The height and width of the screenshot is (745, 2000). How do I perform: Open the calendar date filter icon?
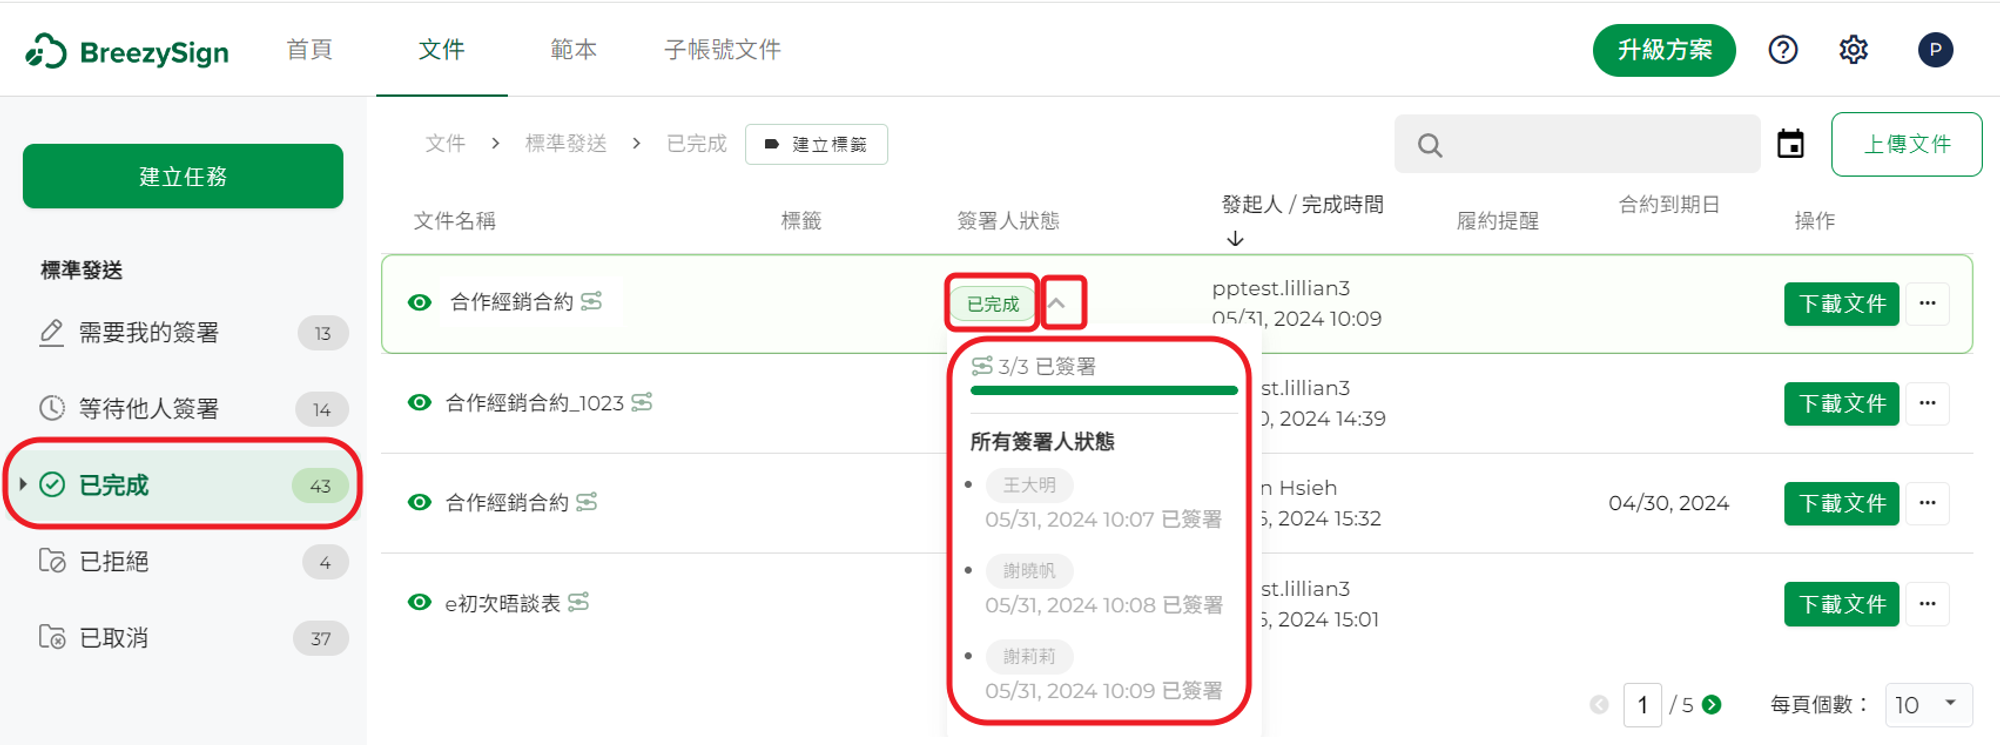tap(1791, 144)
